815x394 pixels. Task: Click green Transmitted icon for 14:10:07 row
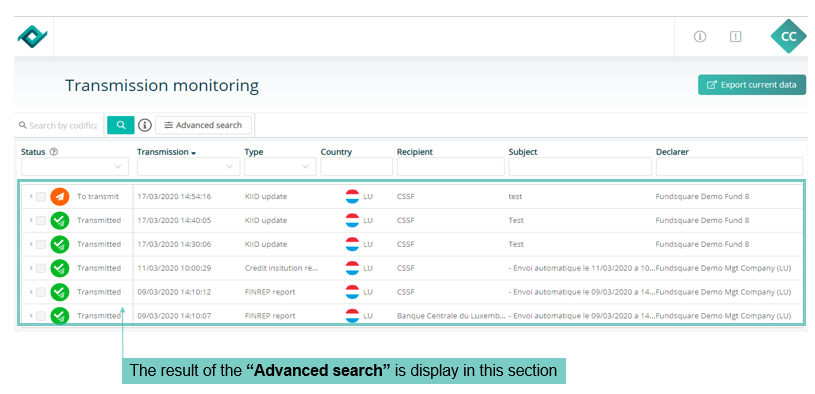pyautogui.click(x=60, y=316)
